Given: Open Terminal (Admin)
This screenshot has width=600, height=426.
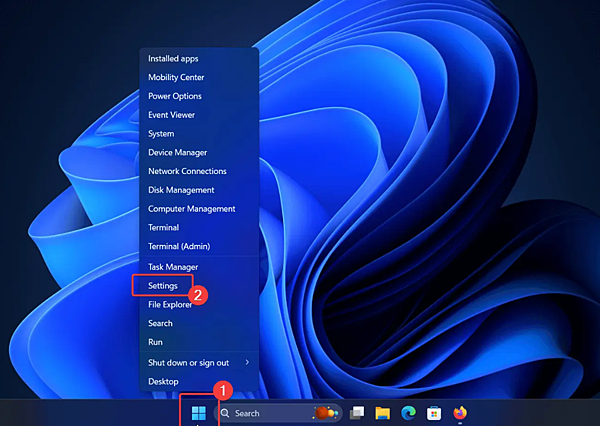Looking at the screenshot, I should (x=199, y=246).
